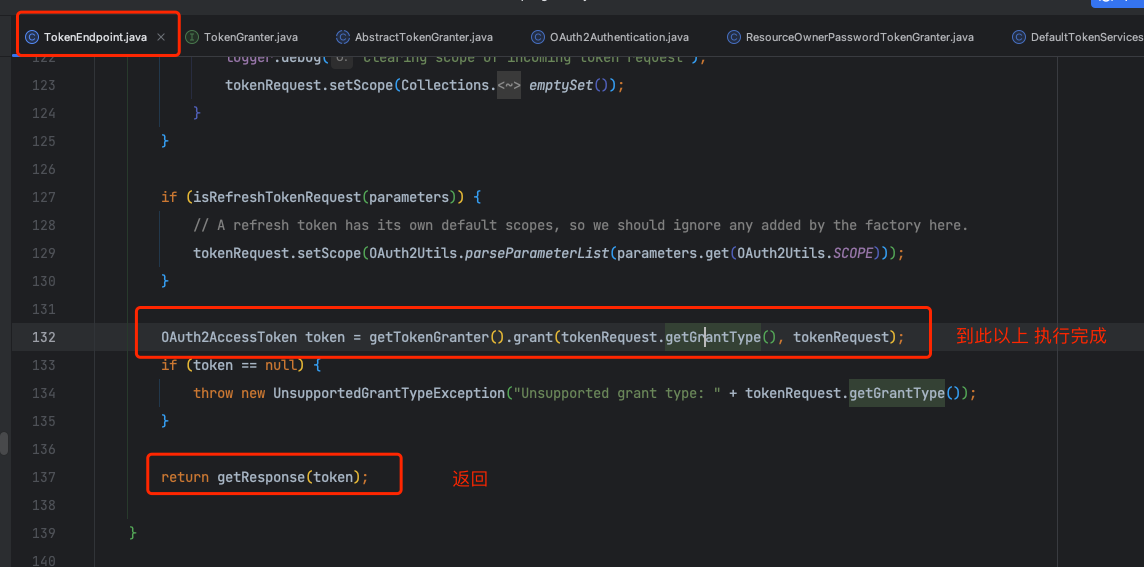Viewport: 1144px width, 567px height.
Task: Expand the folded <~> generic type
Action: (x=509, y=85)
